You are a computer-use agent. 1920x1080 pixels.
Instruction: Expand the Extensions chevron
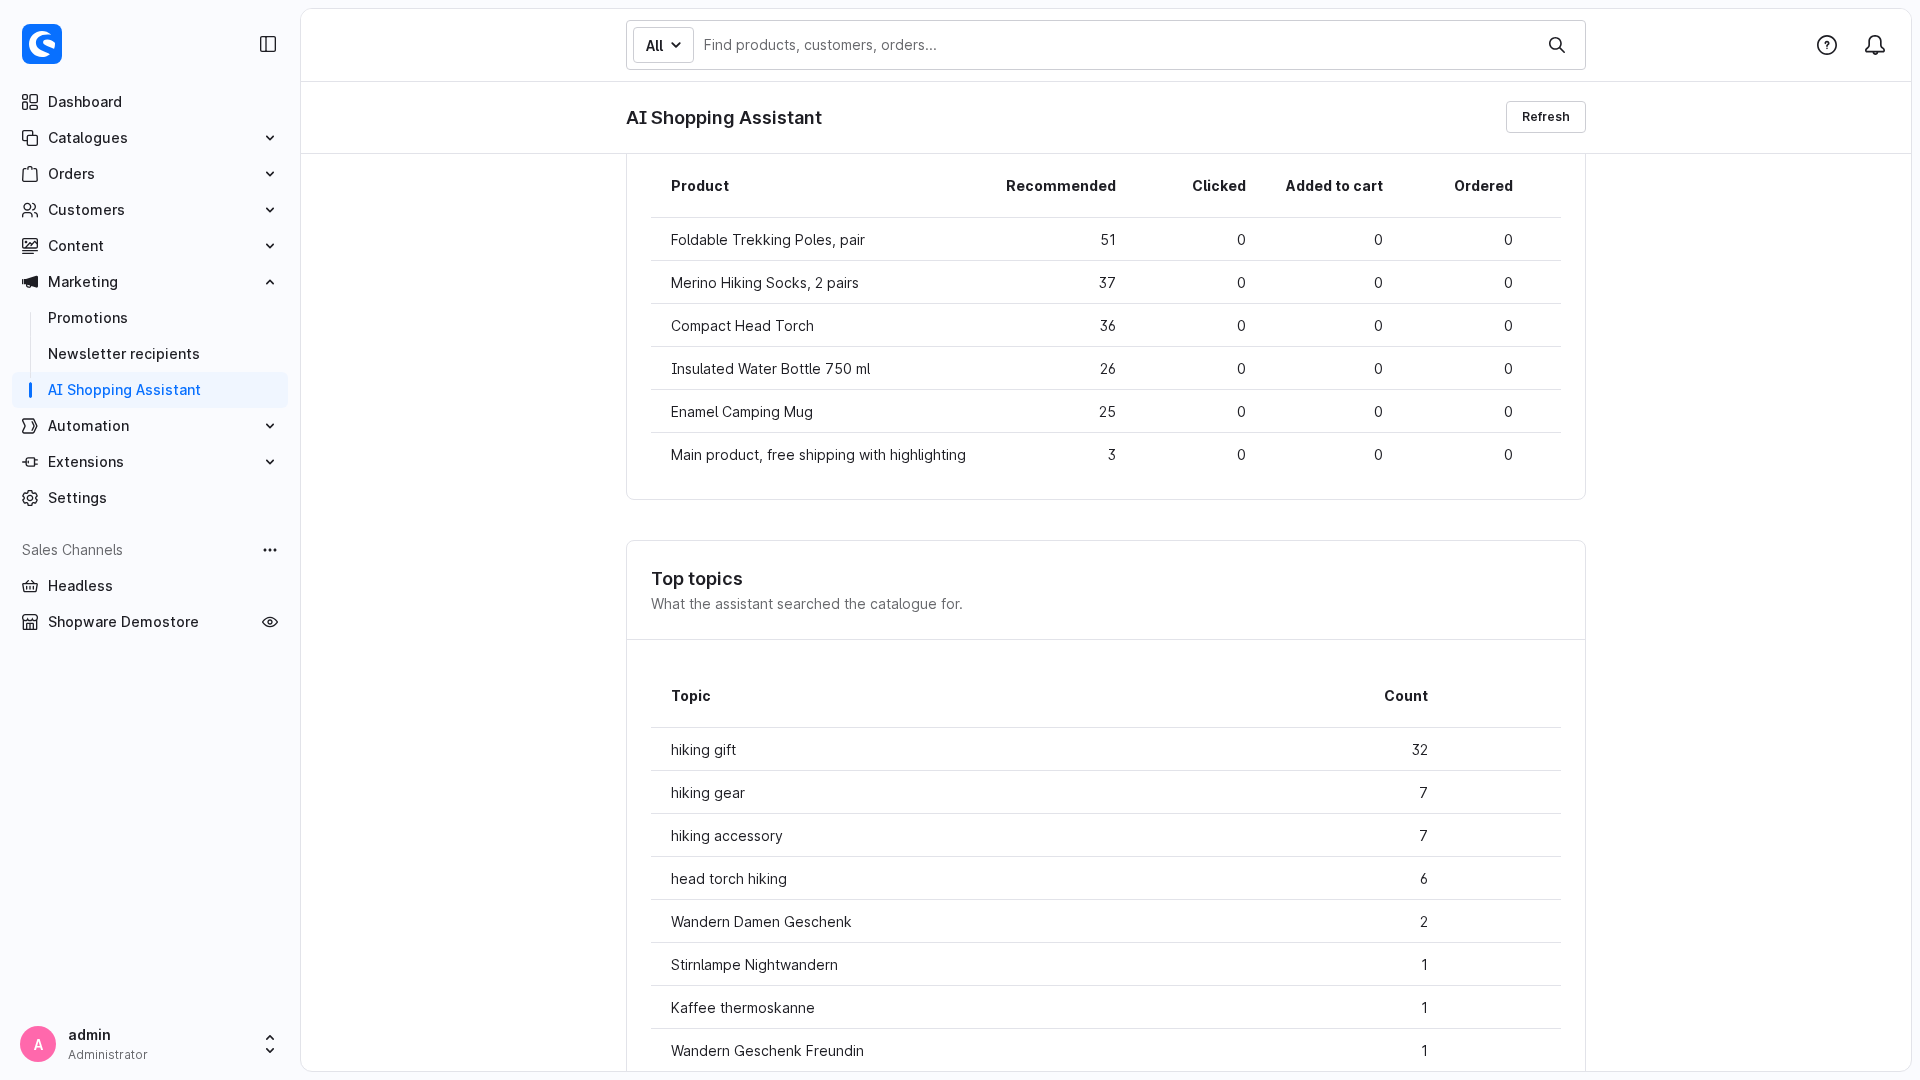point(270,462)
